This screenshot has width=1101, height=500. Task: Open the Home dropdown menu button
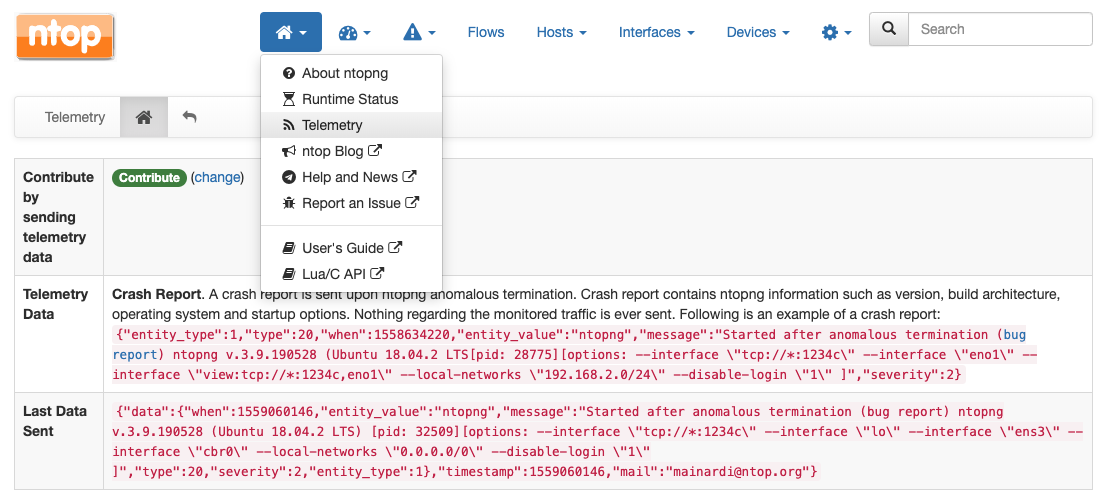click(291, 32)
